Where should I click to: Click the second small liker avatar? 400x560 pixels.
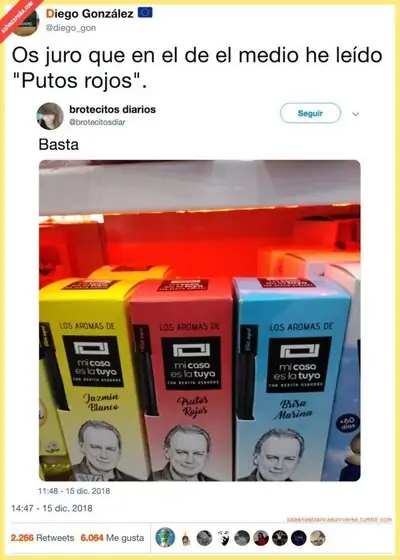pyautogui.click(x=185, y=538)
